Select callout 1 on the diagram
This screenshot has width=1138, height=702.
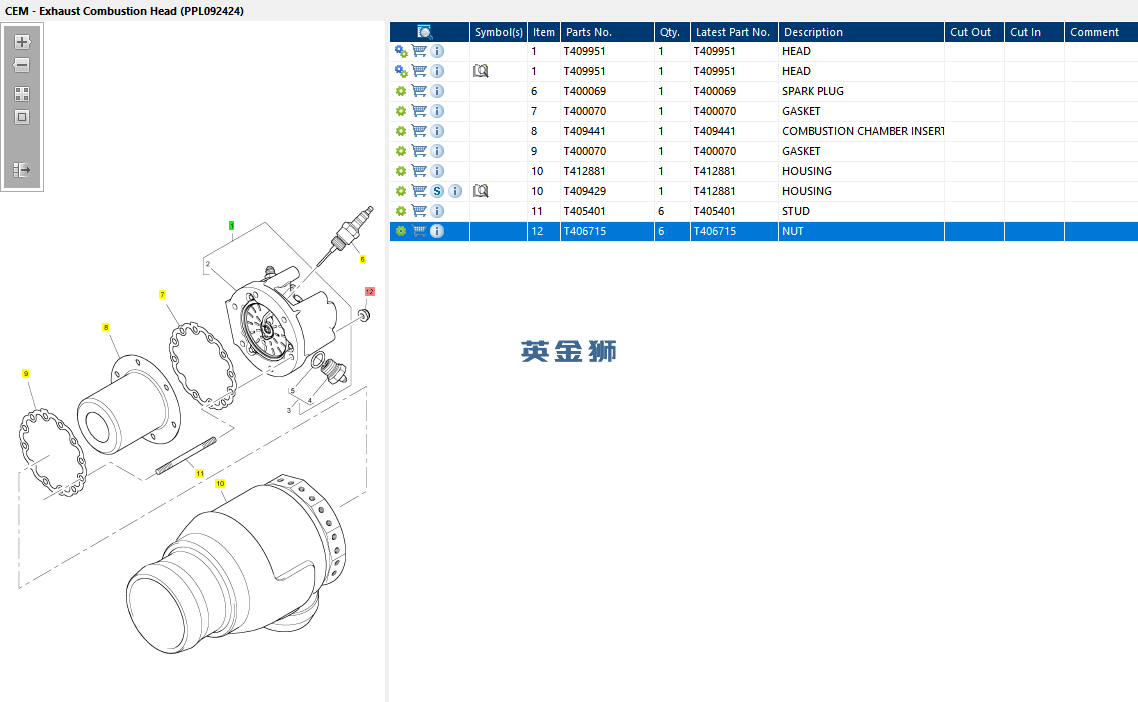[232, 226]
